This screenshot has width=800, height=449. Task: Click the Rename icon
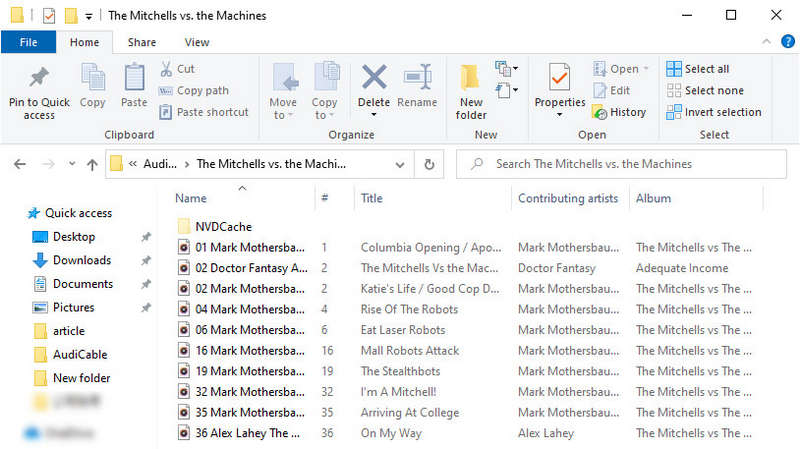pos(417,77)
